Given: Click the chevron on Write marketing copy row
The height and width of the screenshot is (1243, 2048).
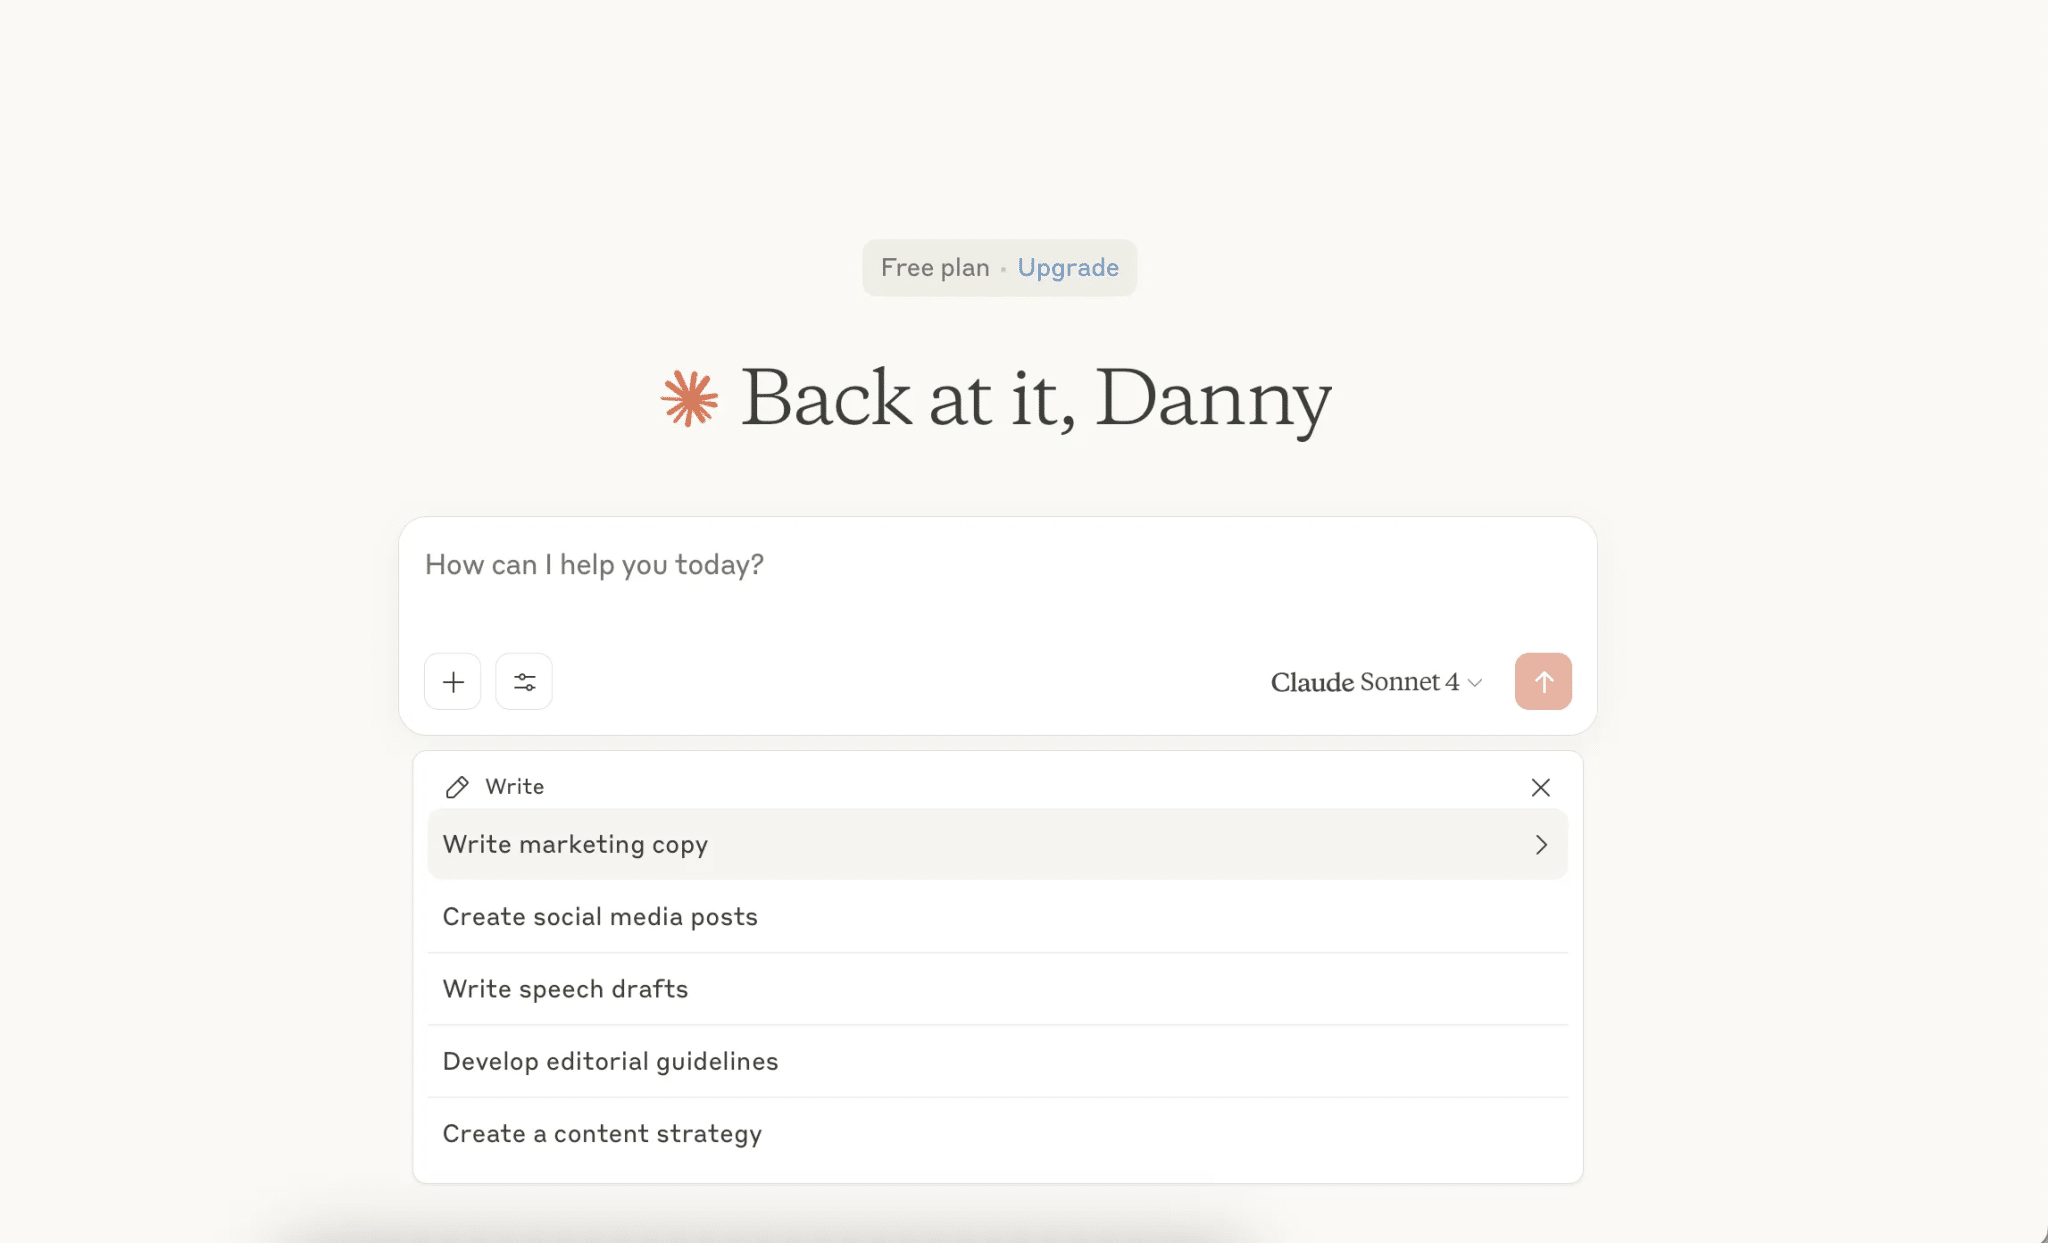Looking at the screenshot, I should tap(1539, 844).
